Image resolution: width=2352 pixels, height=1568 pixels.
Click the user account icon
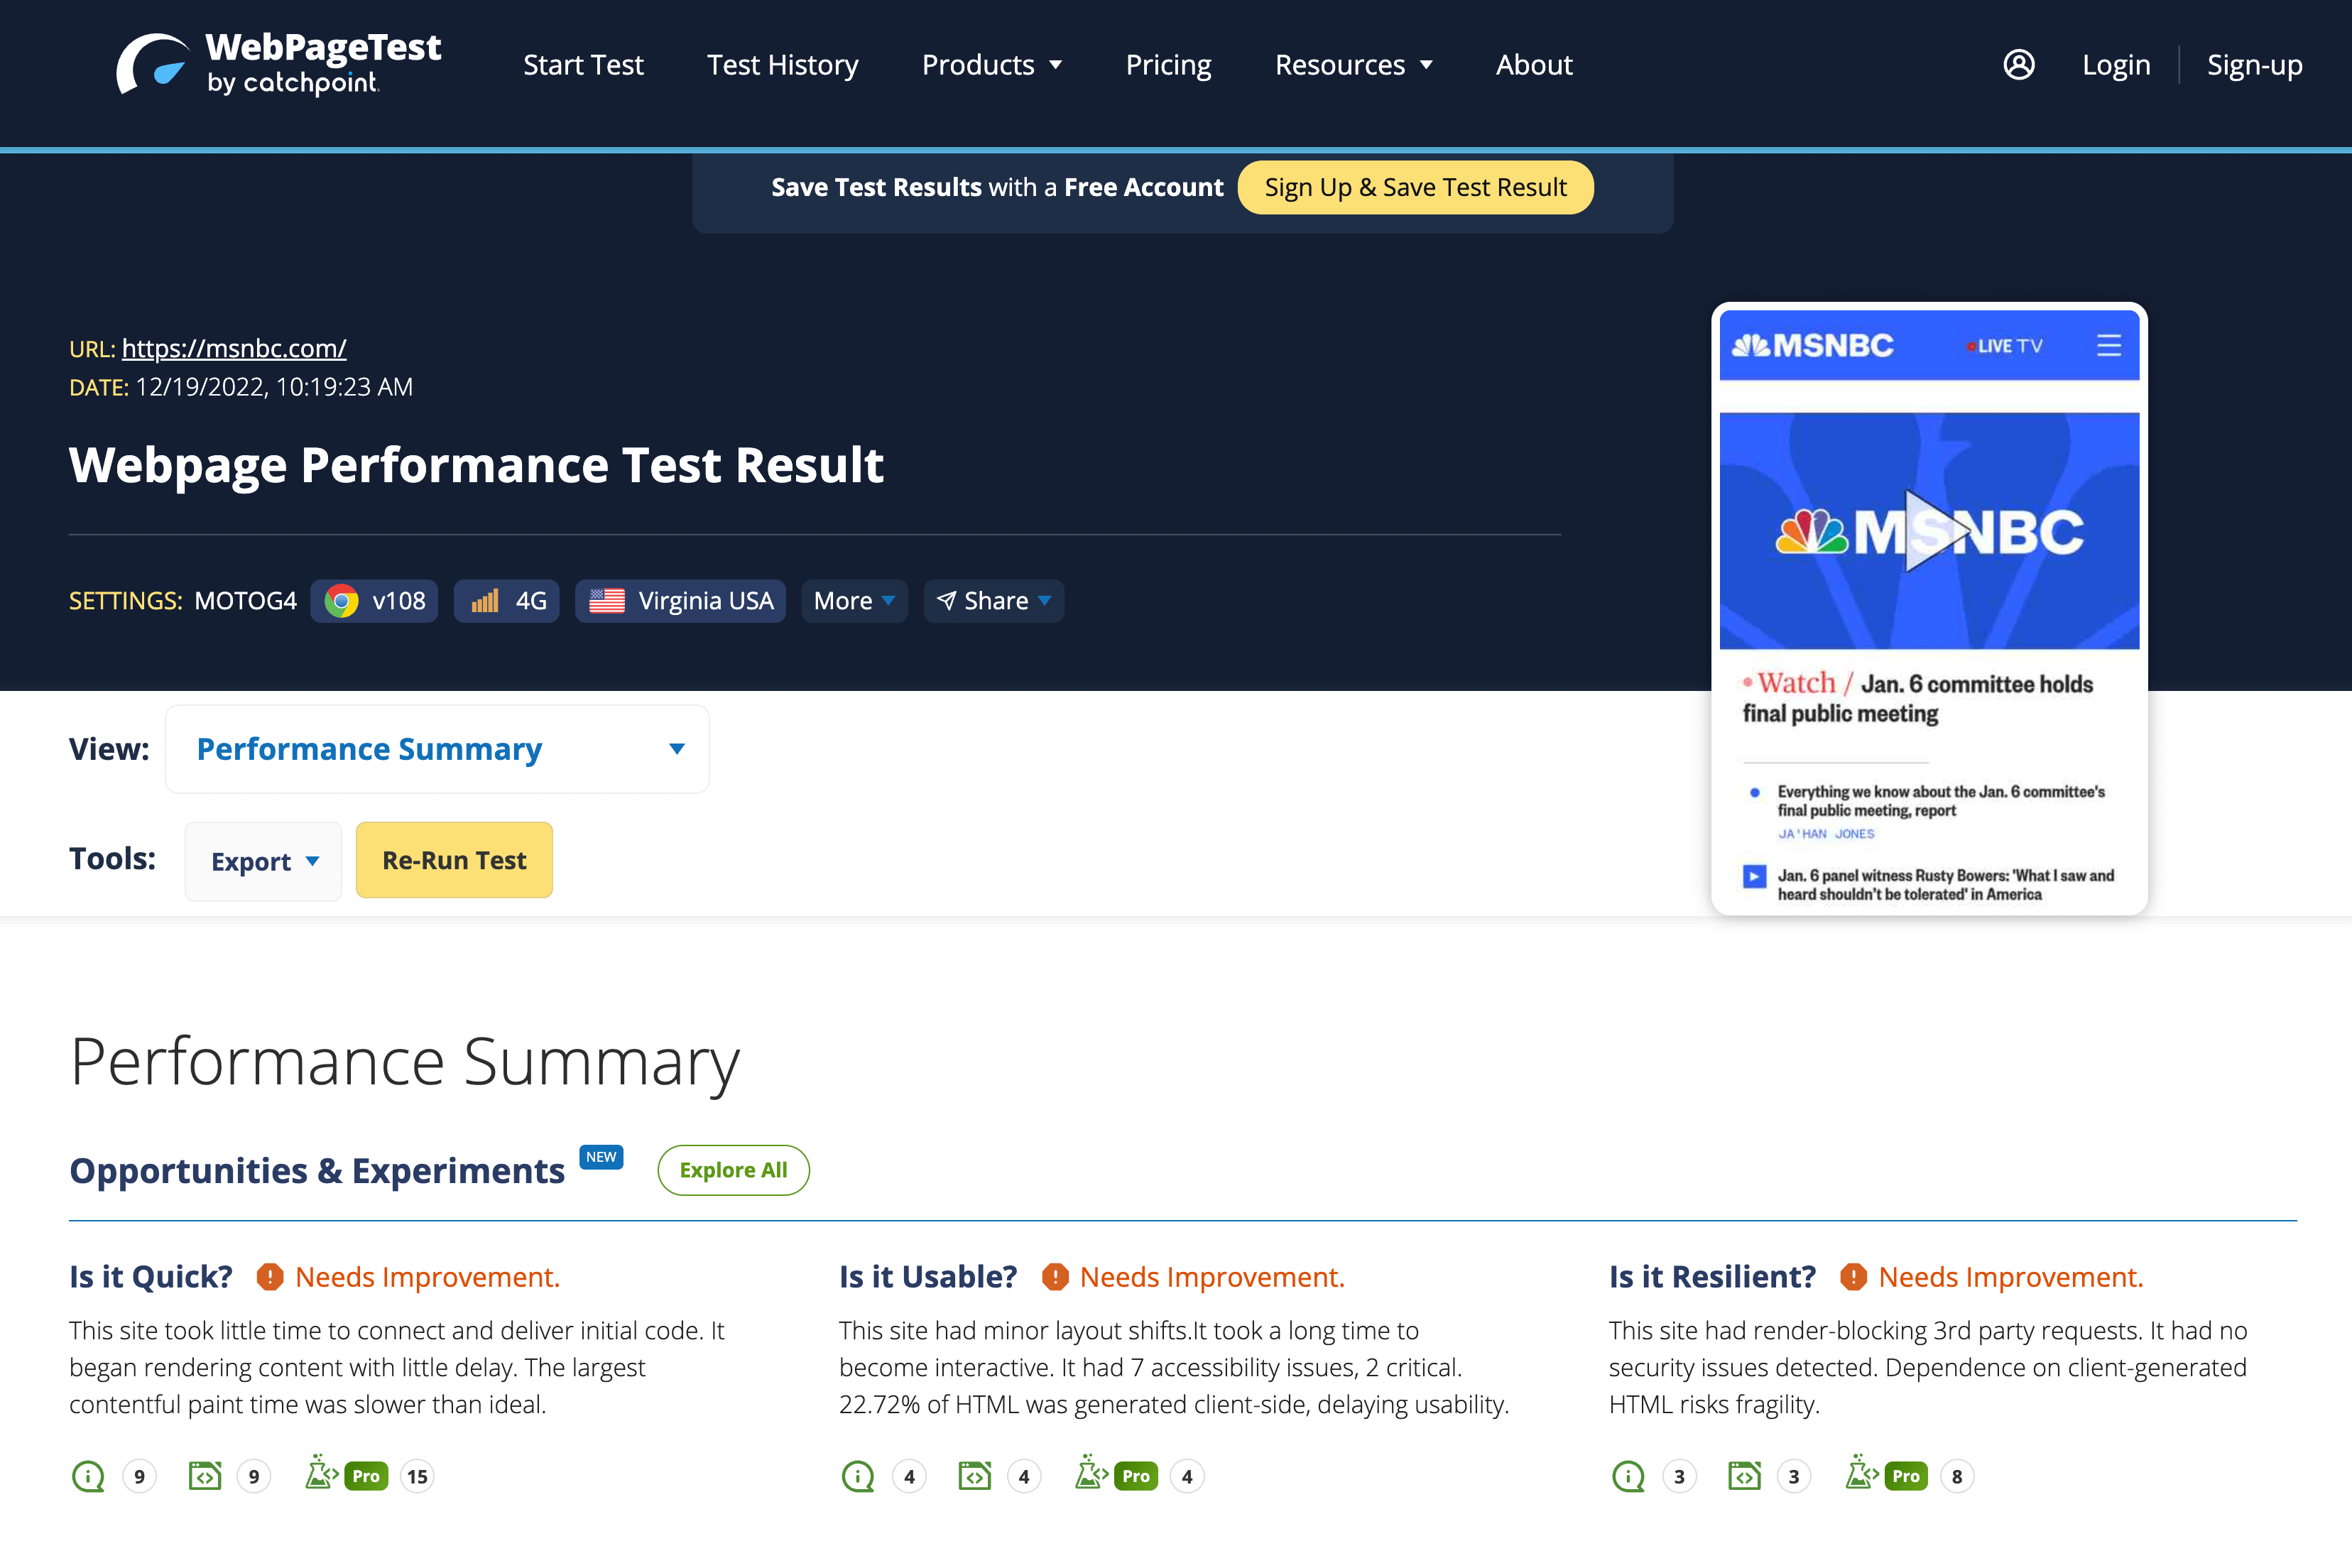pyautogui.click(x=2021, y=65)
